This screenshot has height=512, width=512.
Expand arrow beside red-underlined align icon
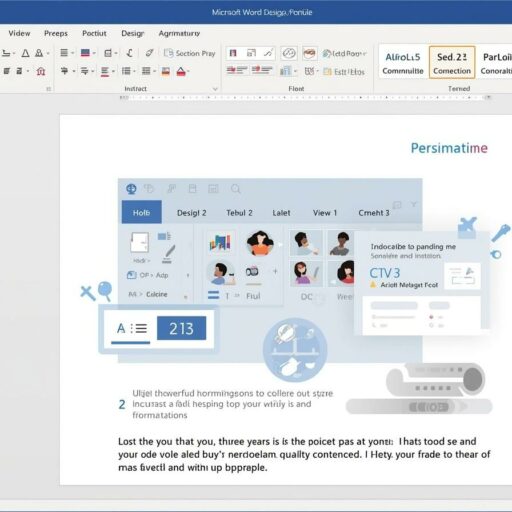pyautogui.click(x=113, y=71)
